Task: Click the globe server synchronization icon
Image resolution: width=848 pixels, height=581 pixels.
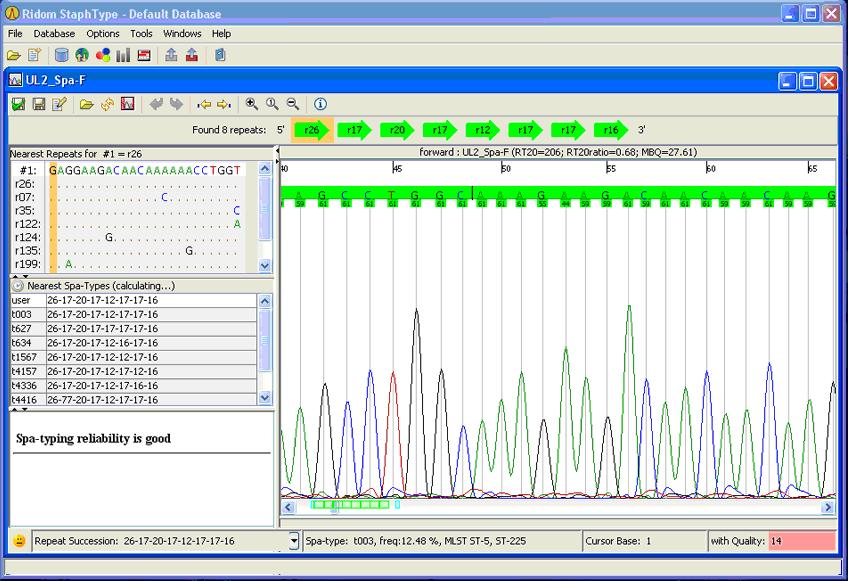Action: pos(82,55)
